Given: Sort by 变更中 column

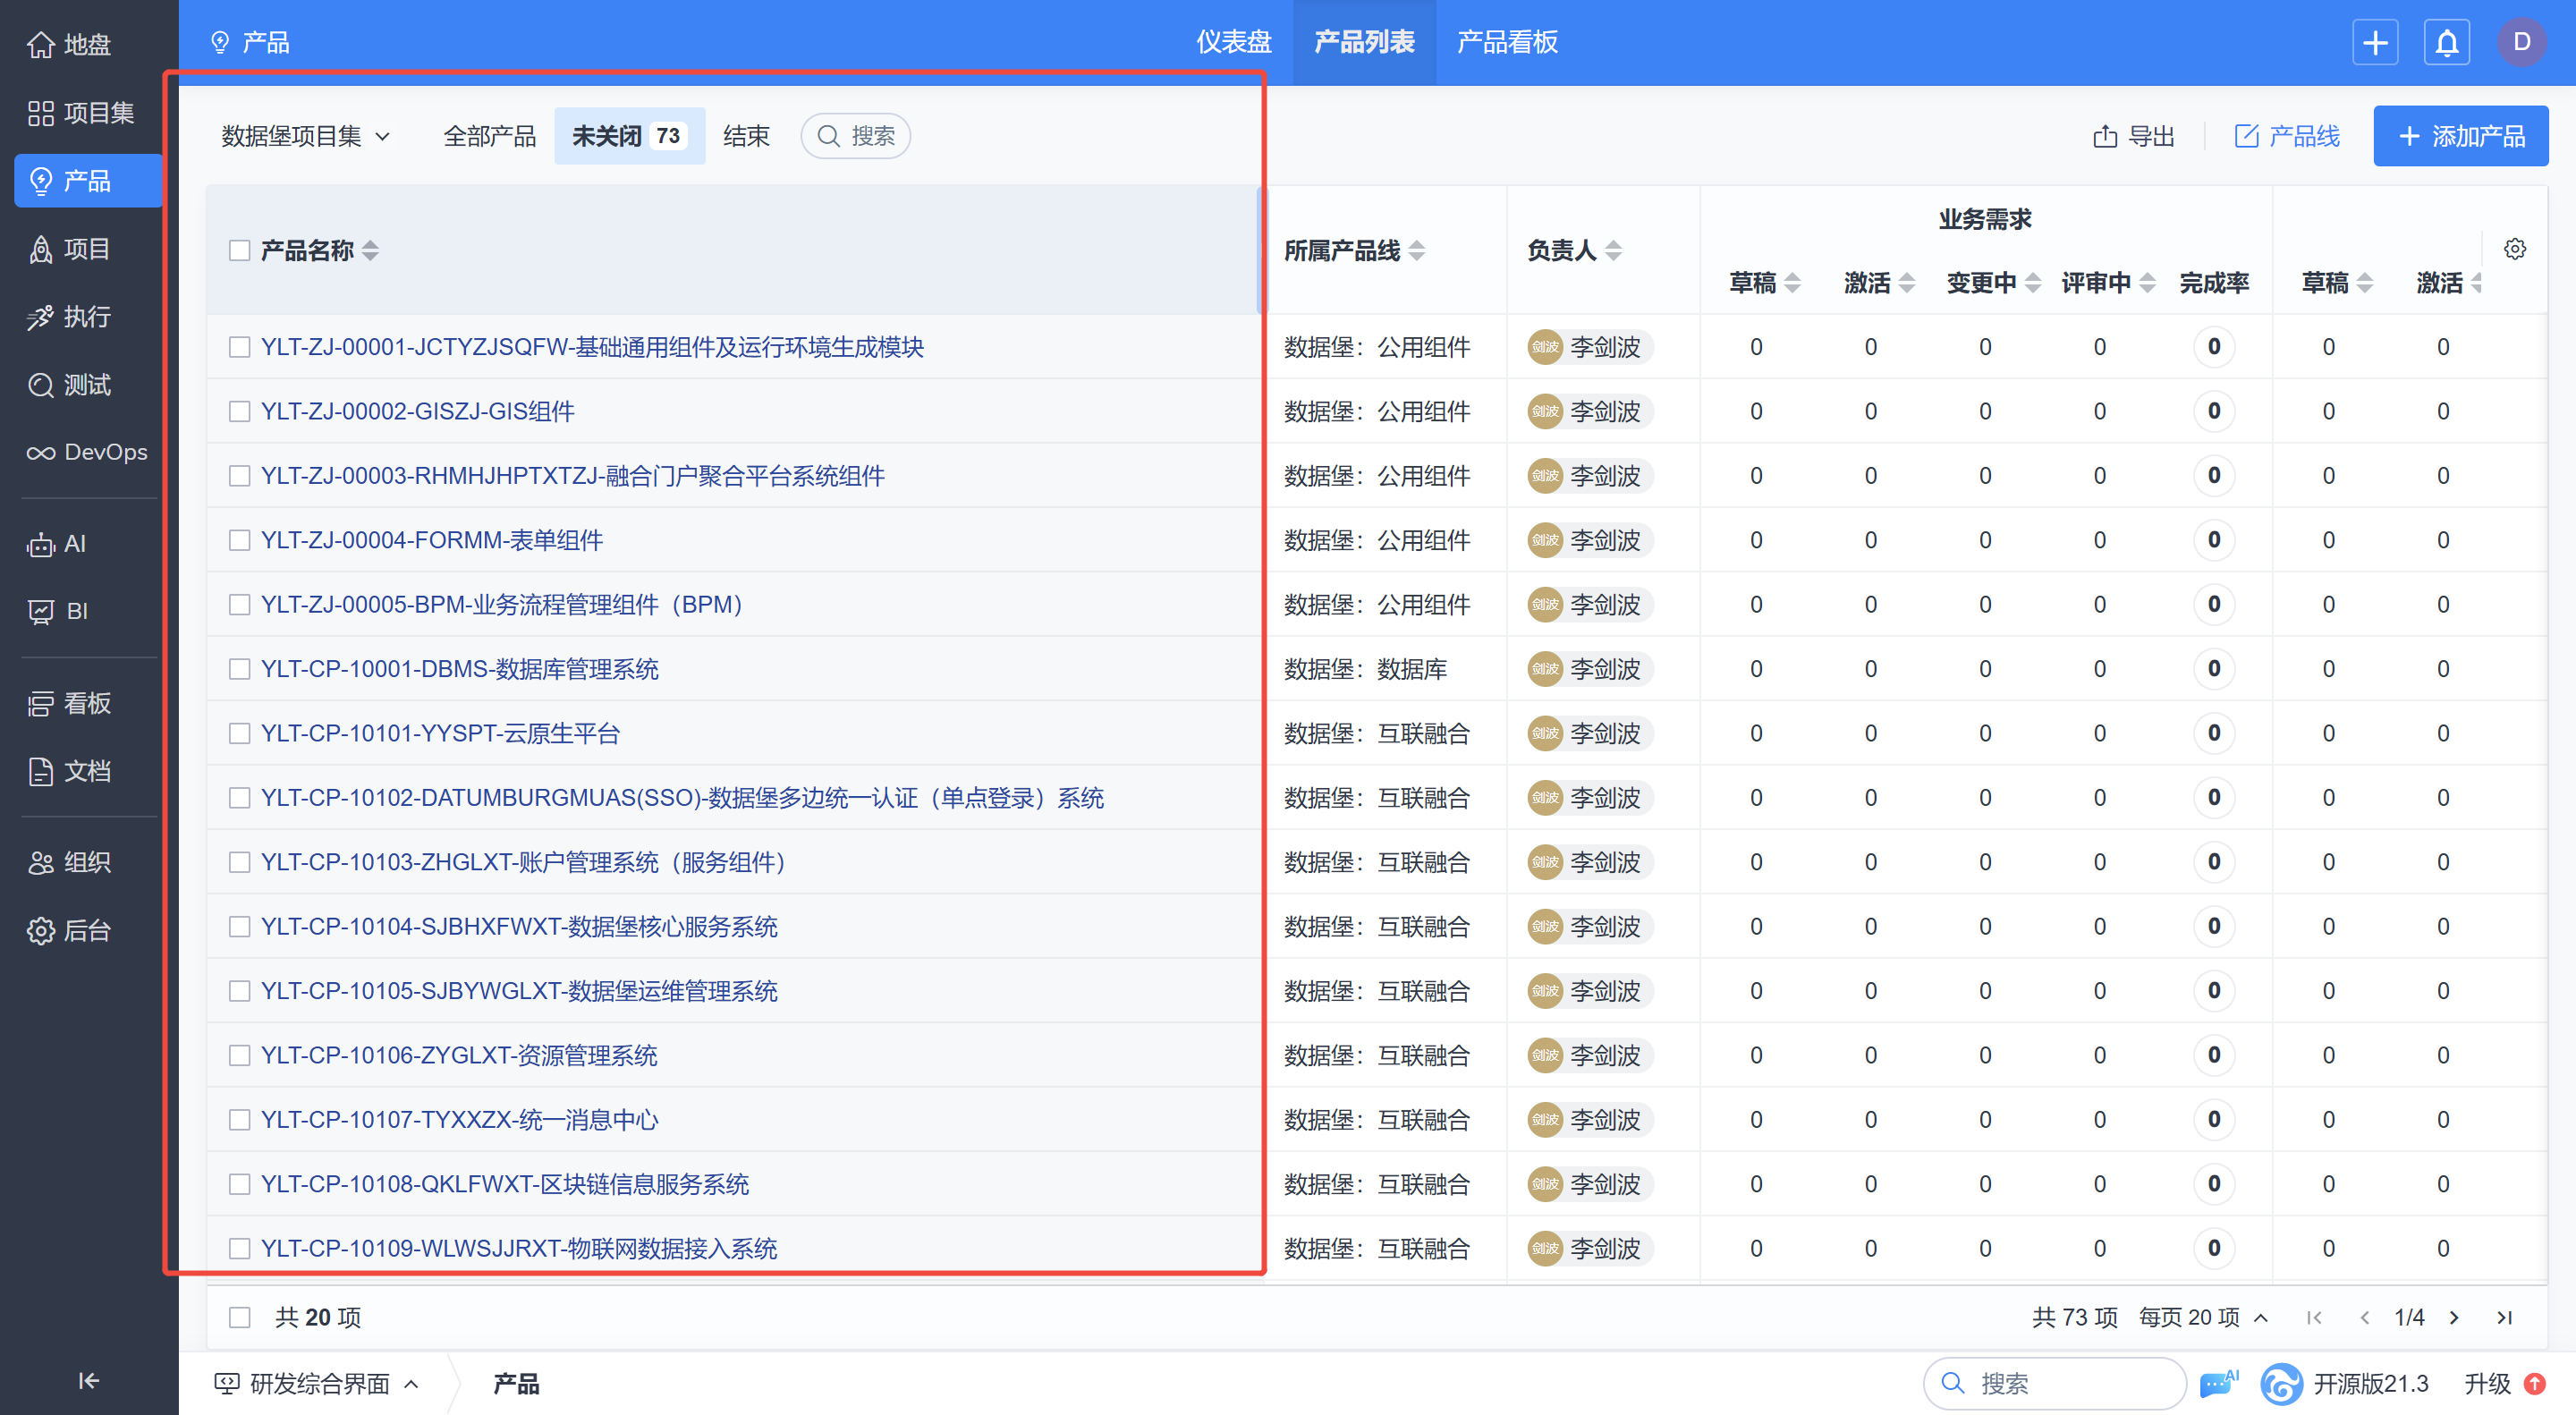Looking at the screenshot, I should [2033, 283].
